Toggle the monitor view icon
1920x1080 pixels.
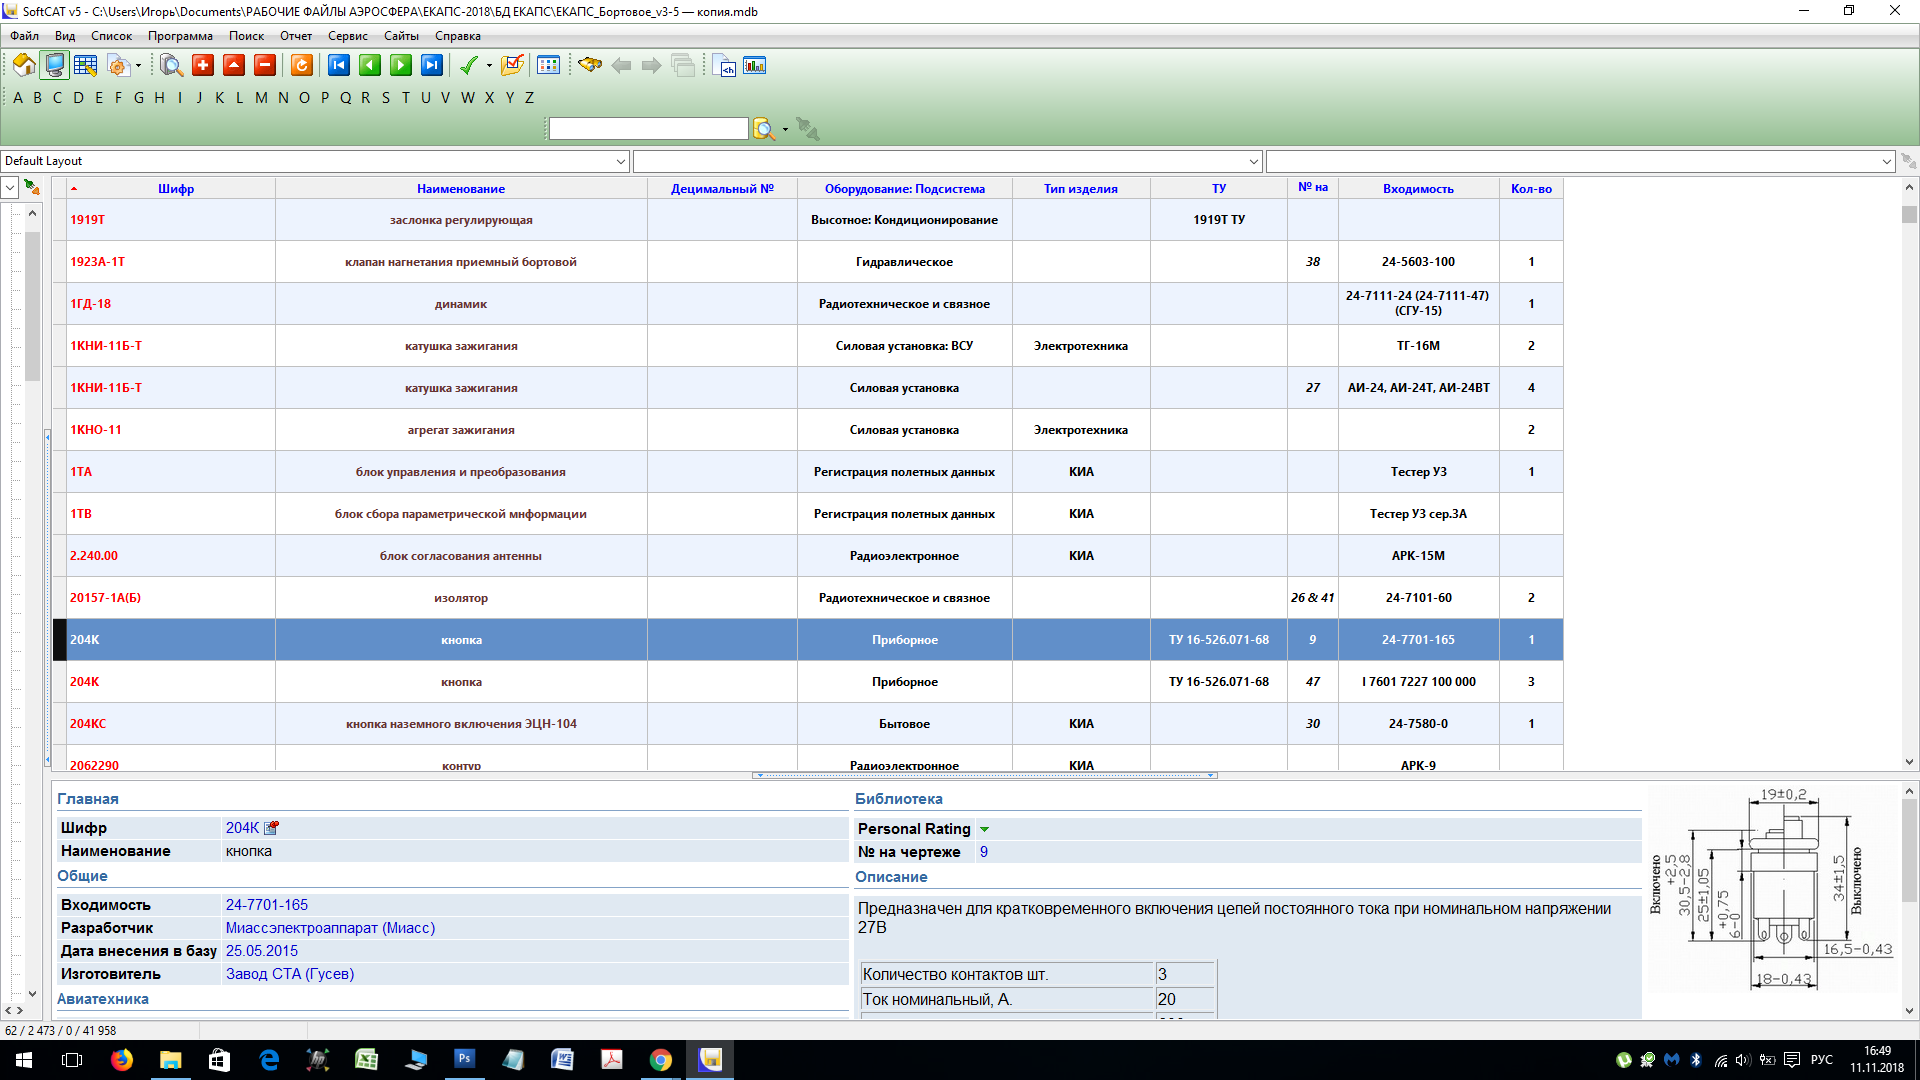pos(55,65)
